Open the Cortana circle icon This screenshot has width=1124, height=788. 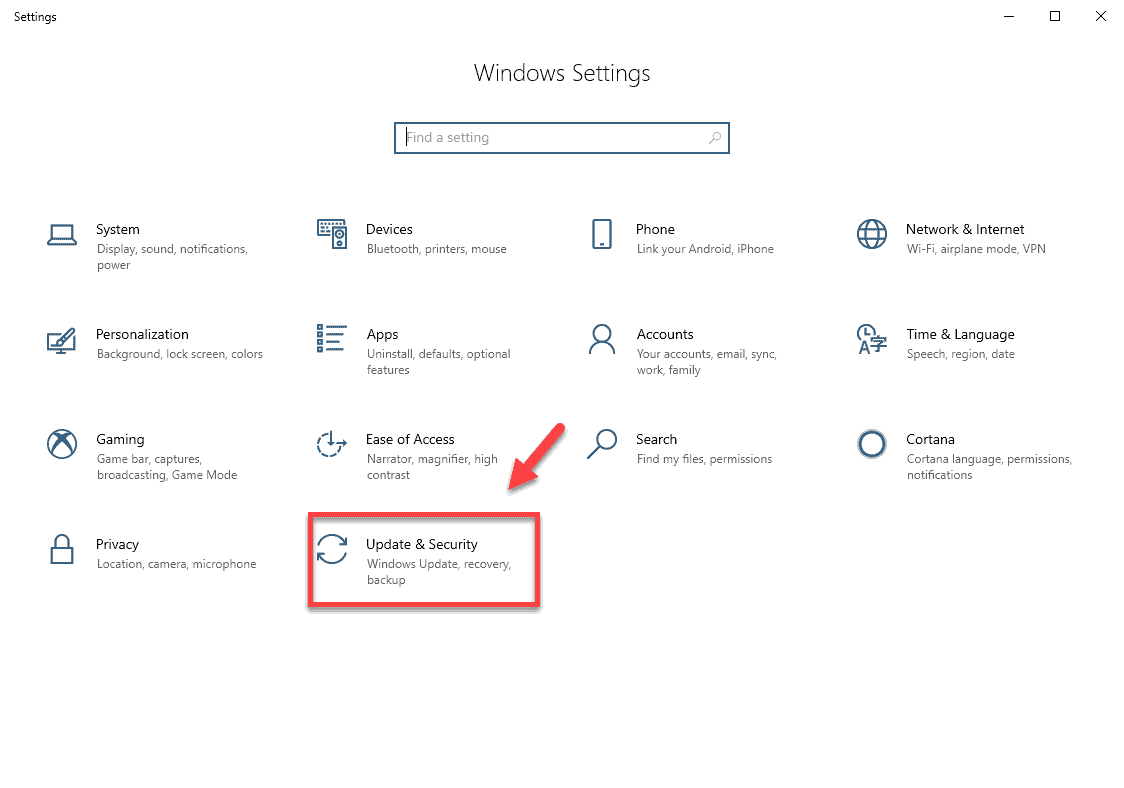pyautogui.click(x=872, y=444)
